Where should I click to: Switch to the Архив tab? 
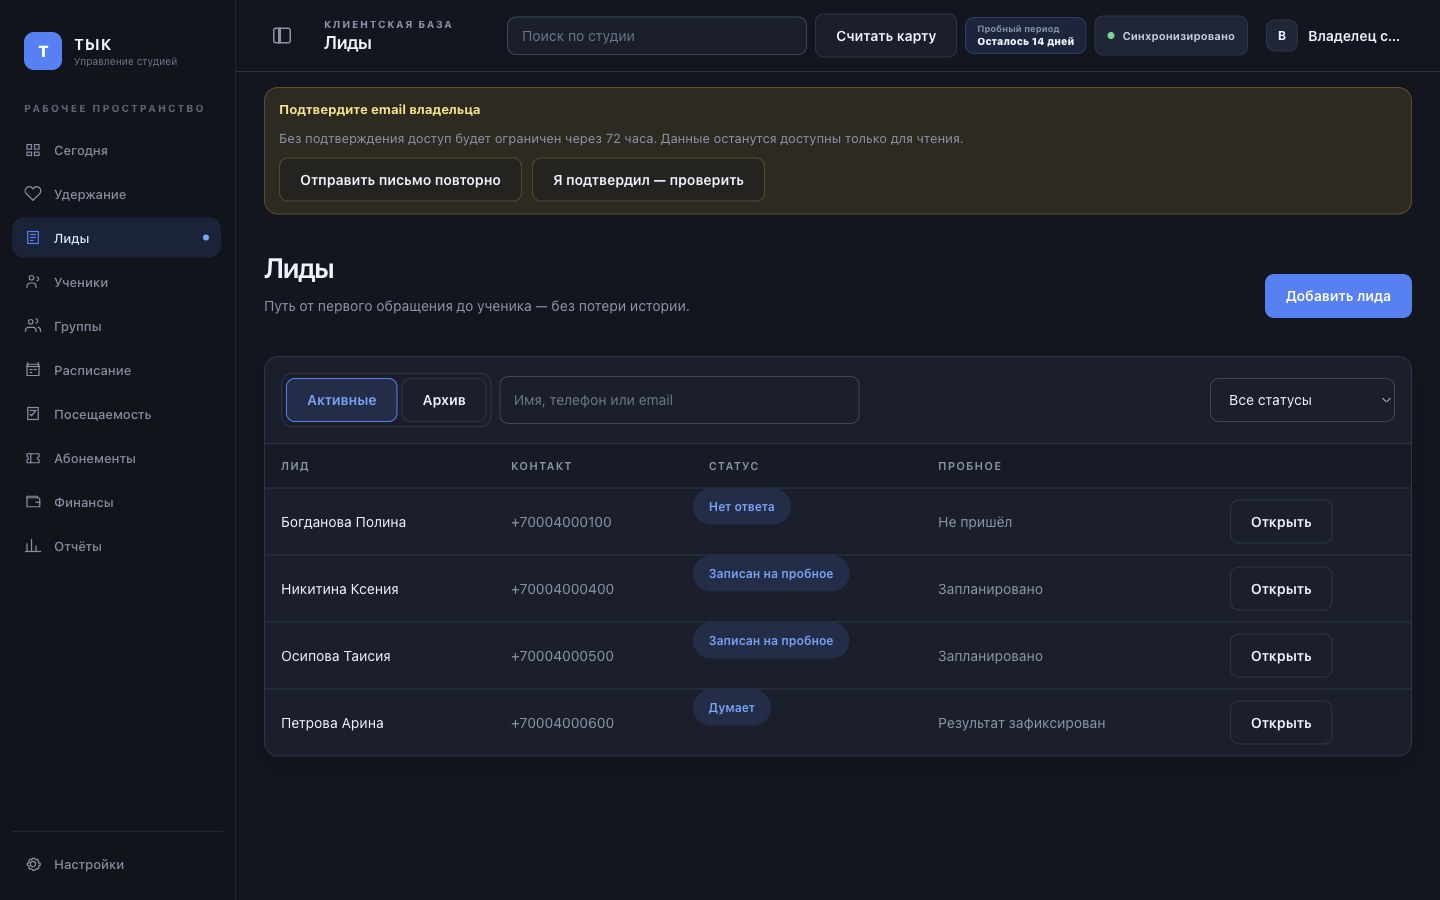[x=444, y=400]
